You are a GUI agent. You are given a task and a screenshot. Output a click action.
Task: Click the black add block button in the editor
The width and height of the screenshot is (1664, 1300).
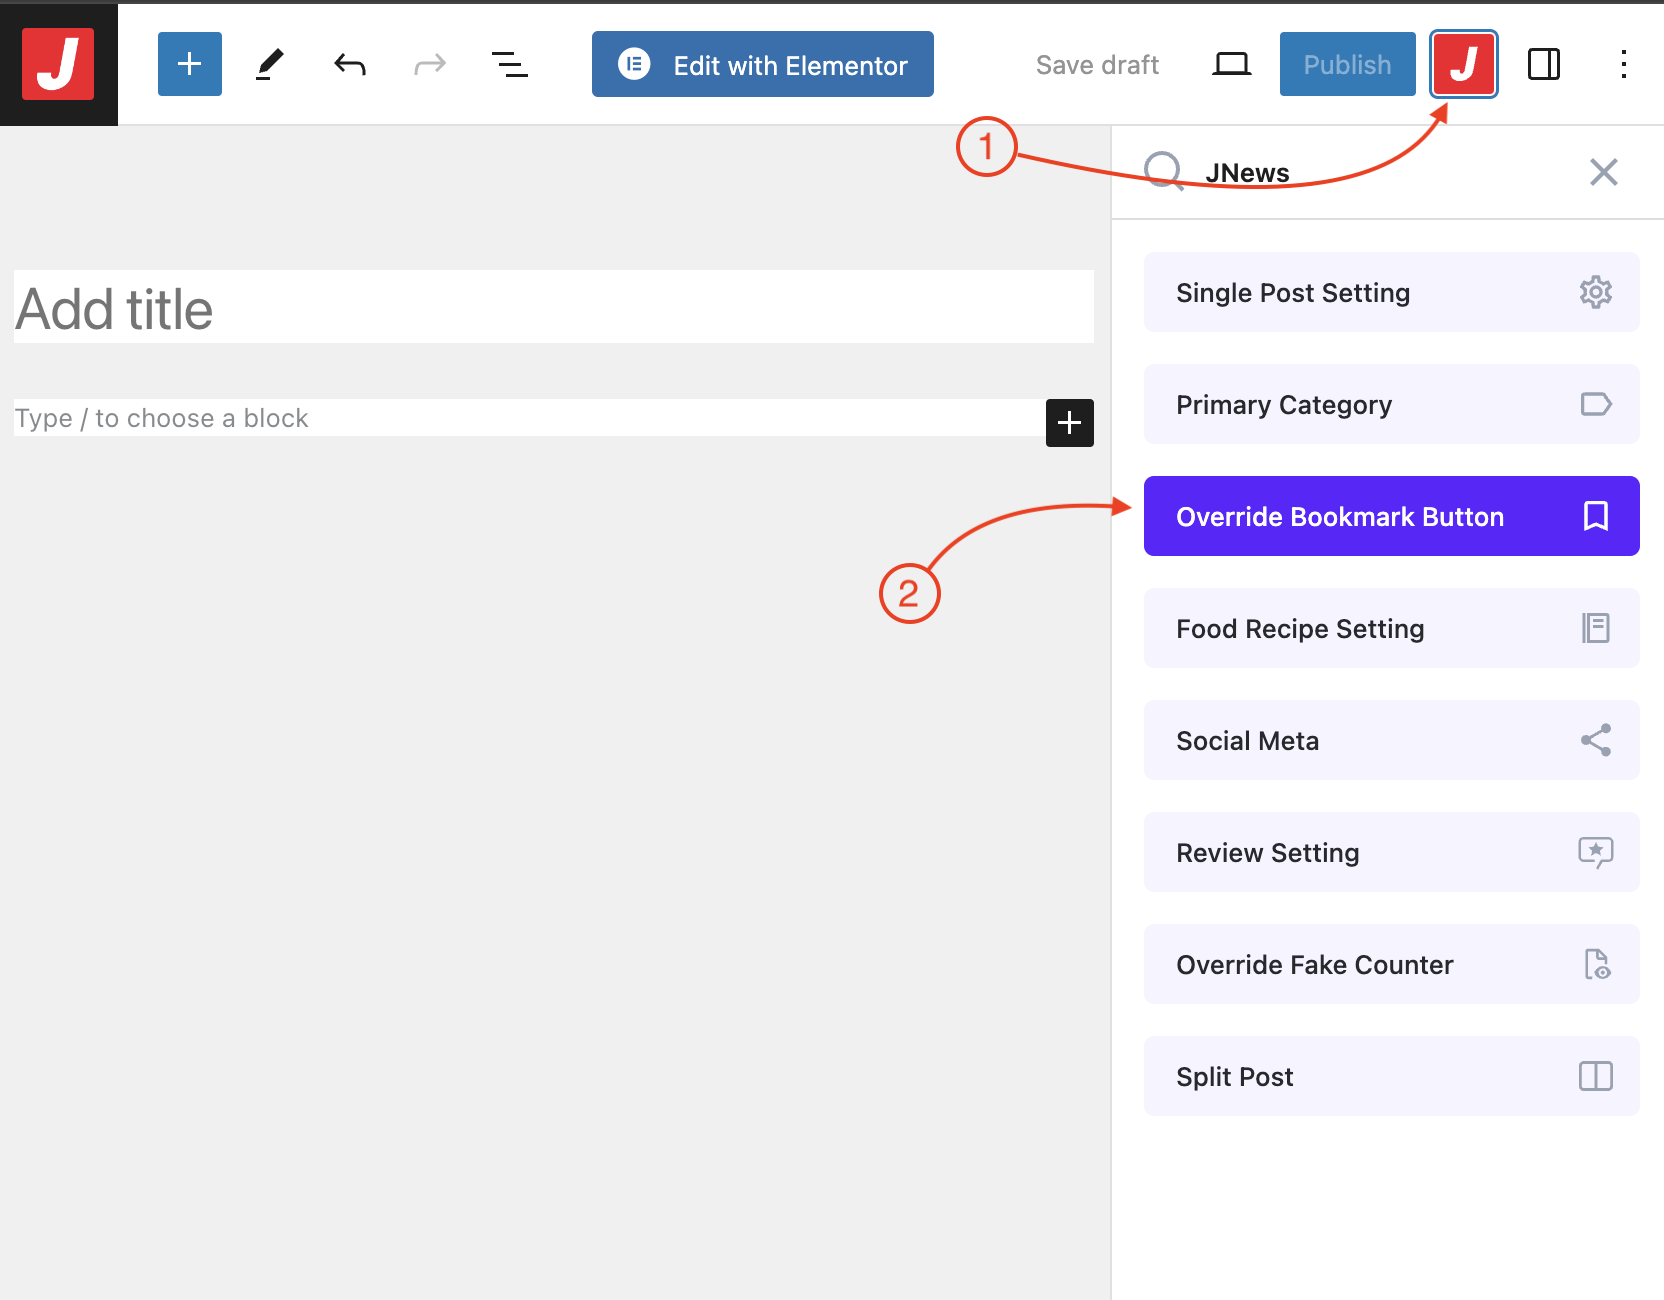[1069, 422]
